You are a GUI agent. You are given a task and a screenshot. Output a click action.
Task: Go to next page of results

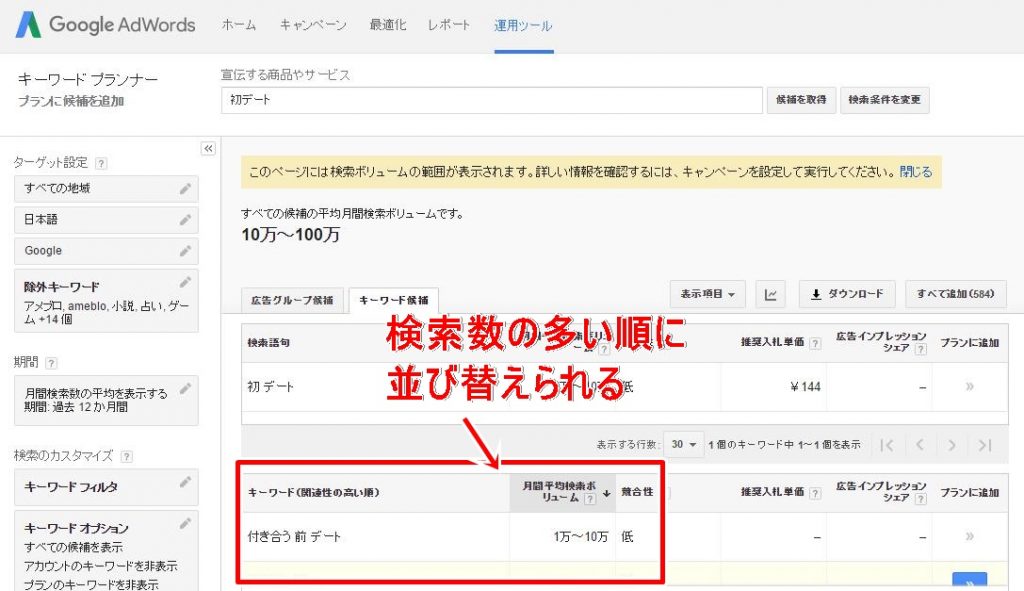tap(952, 445)
